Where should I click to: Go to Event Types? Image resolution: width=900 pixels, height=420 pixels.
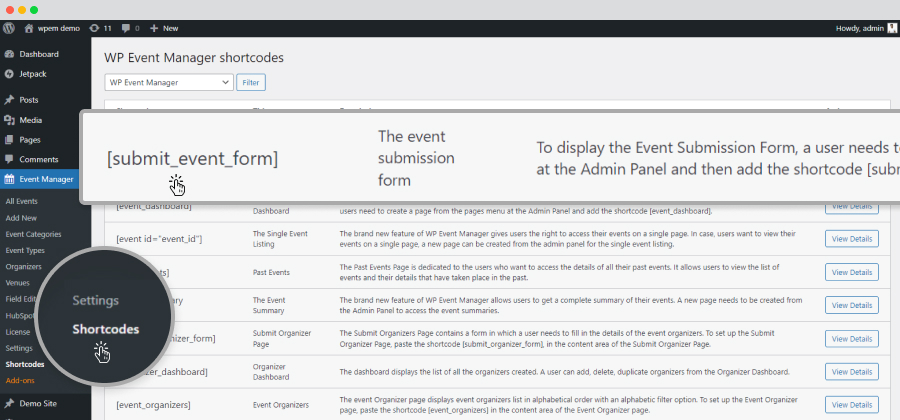tap(25, 251)
